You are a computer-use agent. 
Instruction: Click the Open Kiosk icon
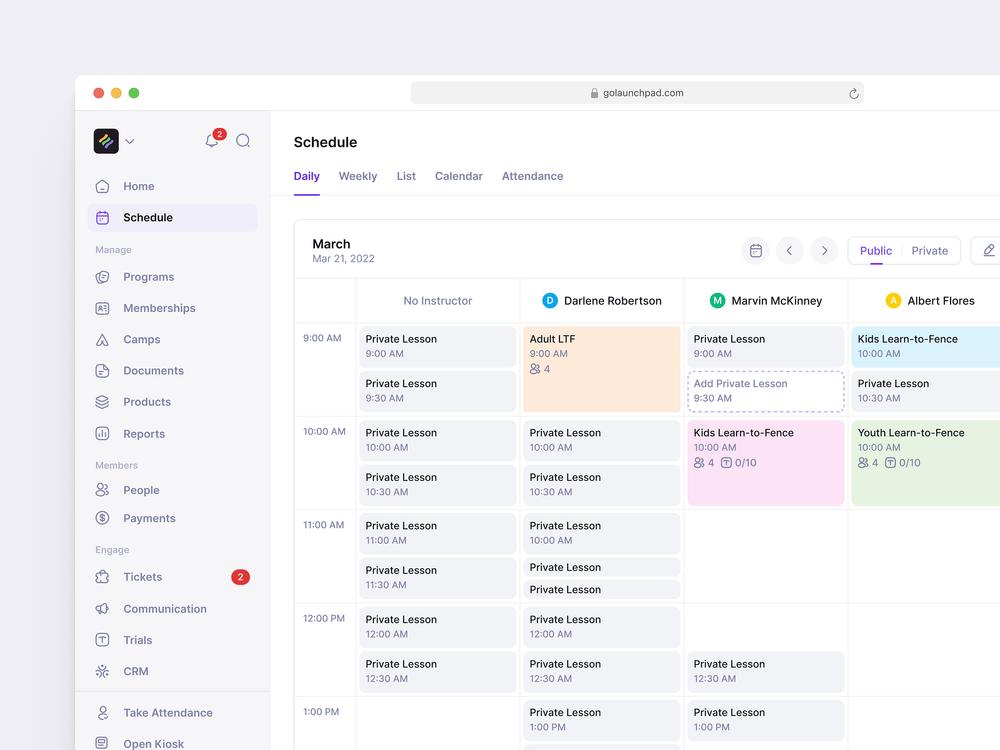[102, 743]
